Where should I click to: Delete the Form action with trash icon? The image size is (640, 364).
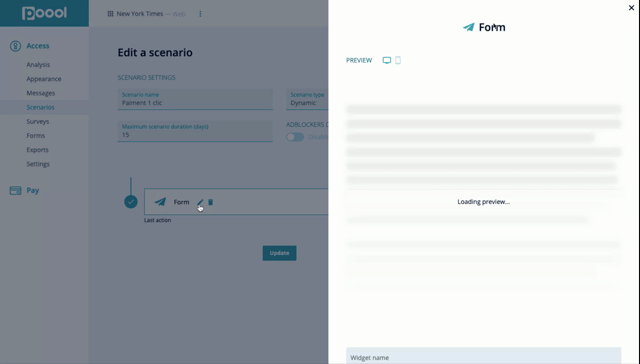point(211,202)
